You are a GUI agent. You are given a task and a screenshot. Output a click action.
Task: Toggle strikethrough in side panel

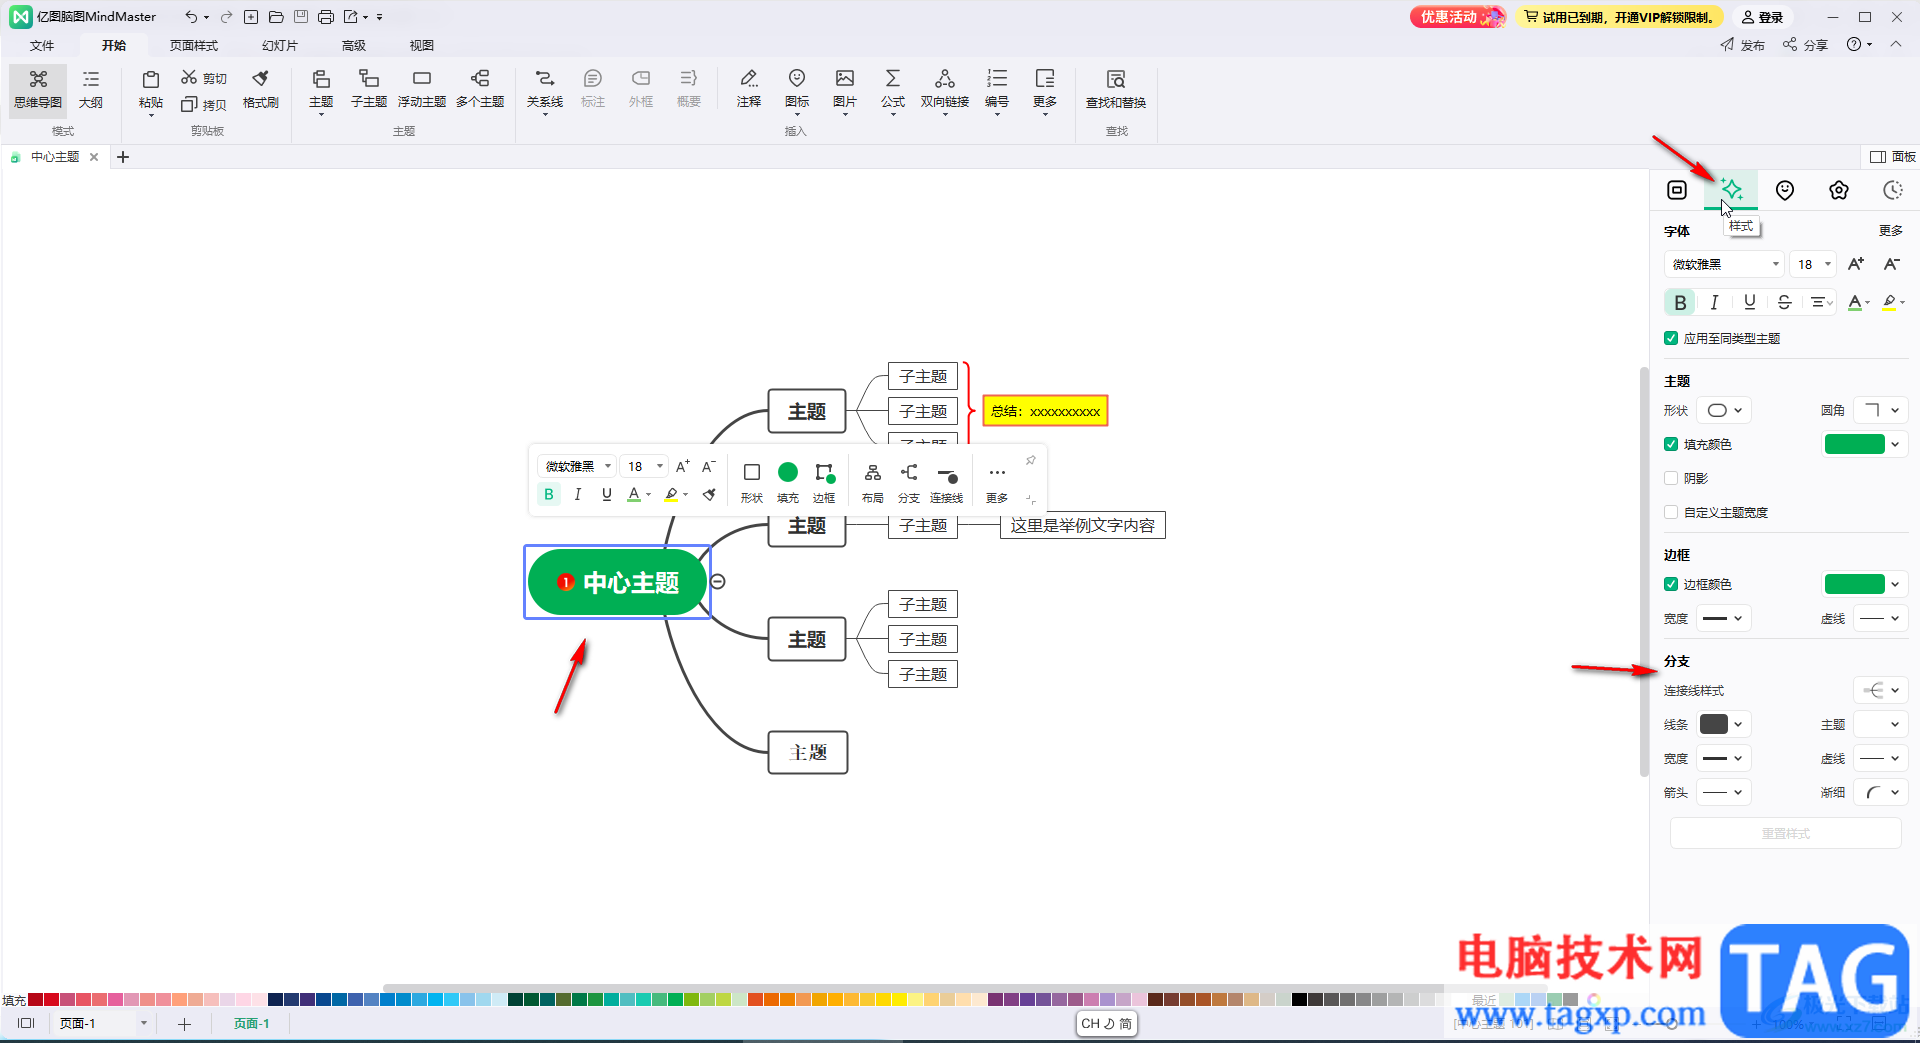pos(1784,302)
